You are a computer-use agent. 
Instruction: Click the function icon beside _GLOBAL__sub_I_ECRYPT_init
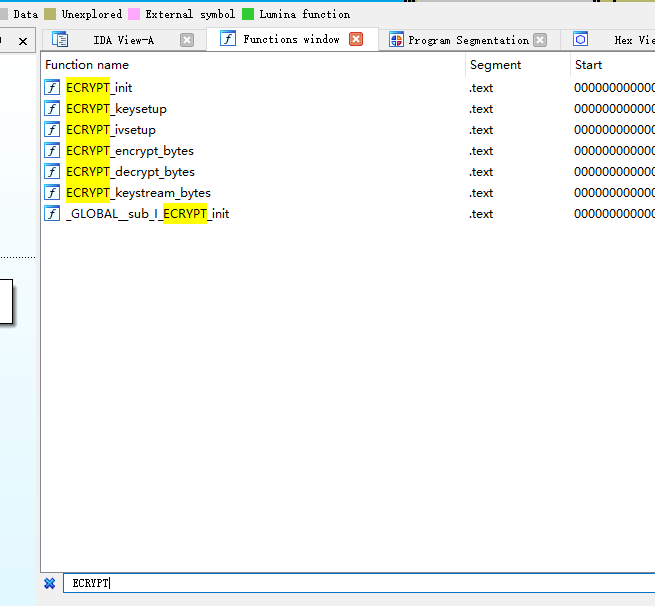[52, 213]
